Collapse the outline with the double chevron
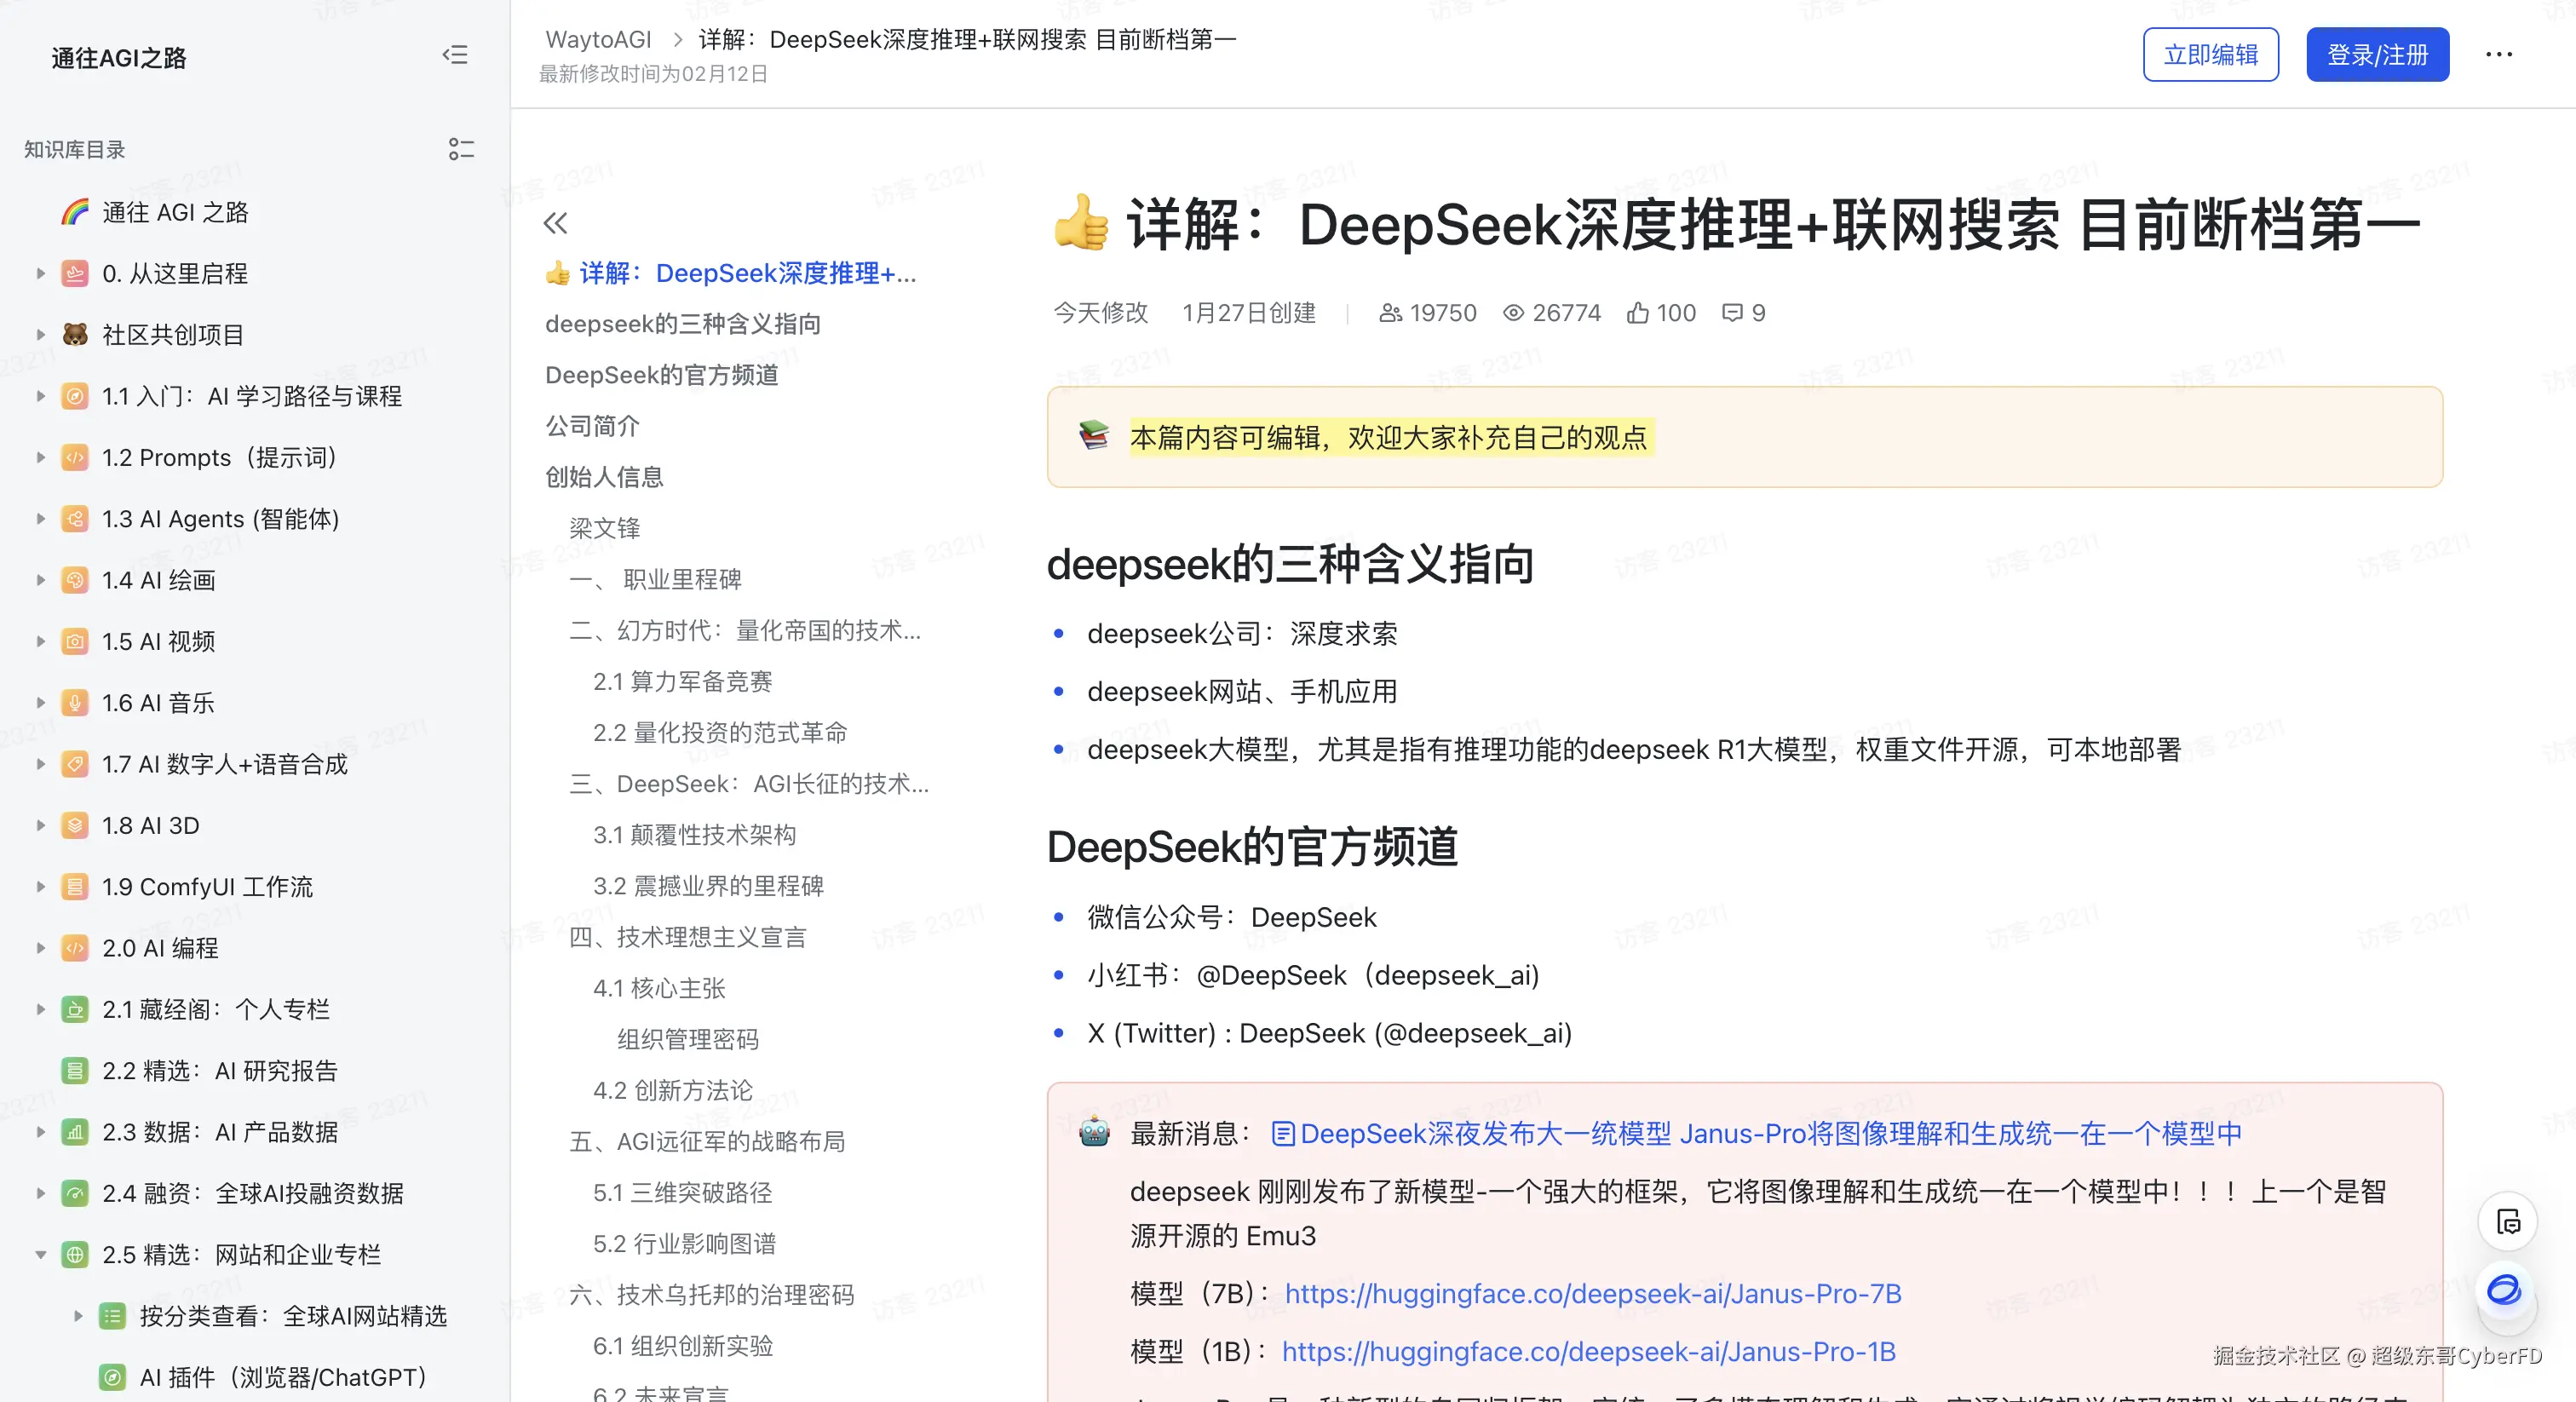The height and width of the screenshot is (1402, 2576). [556, 223]
